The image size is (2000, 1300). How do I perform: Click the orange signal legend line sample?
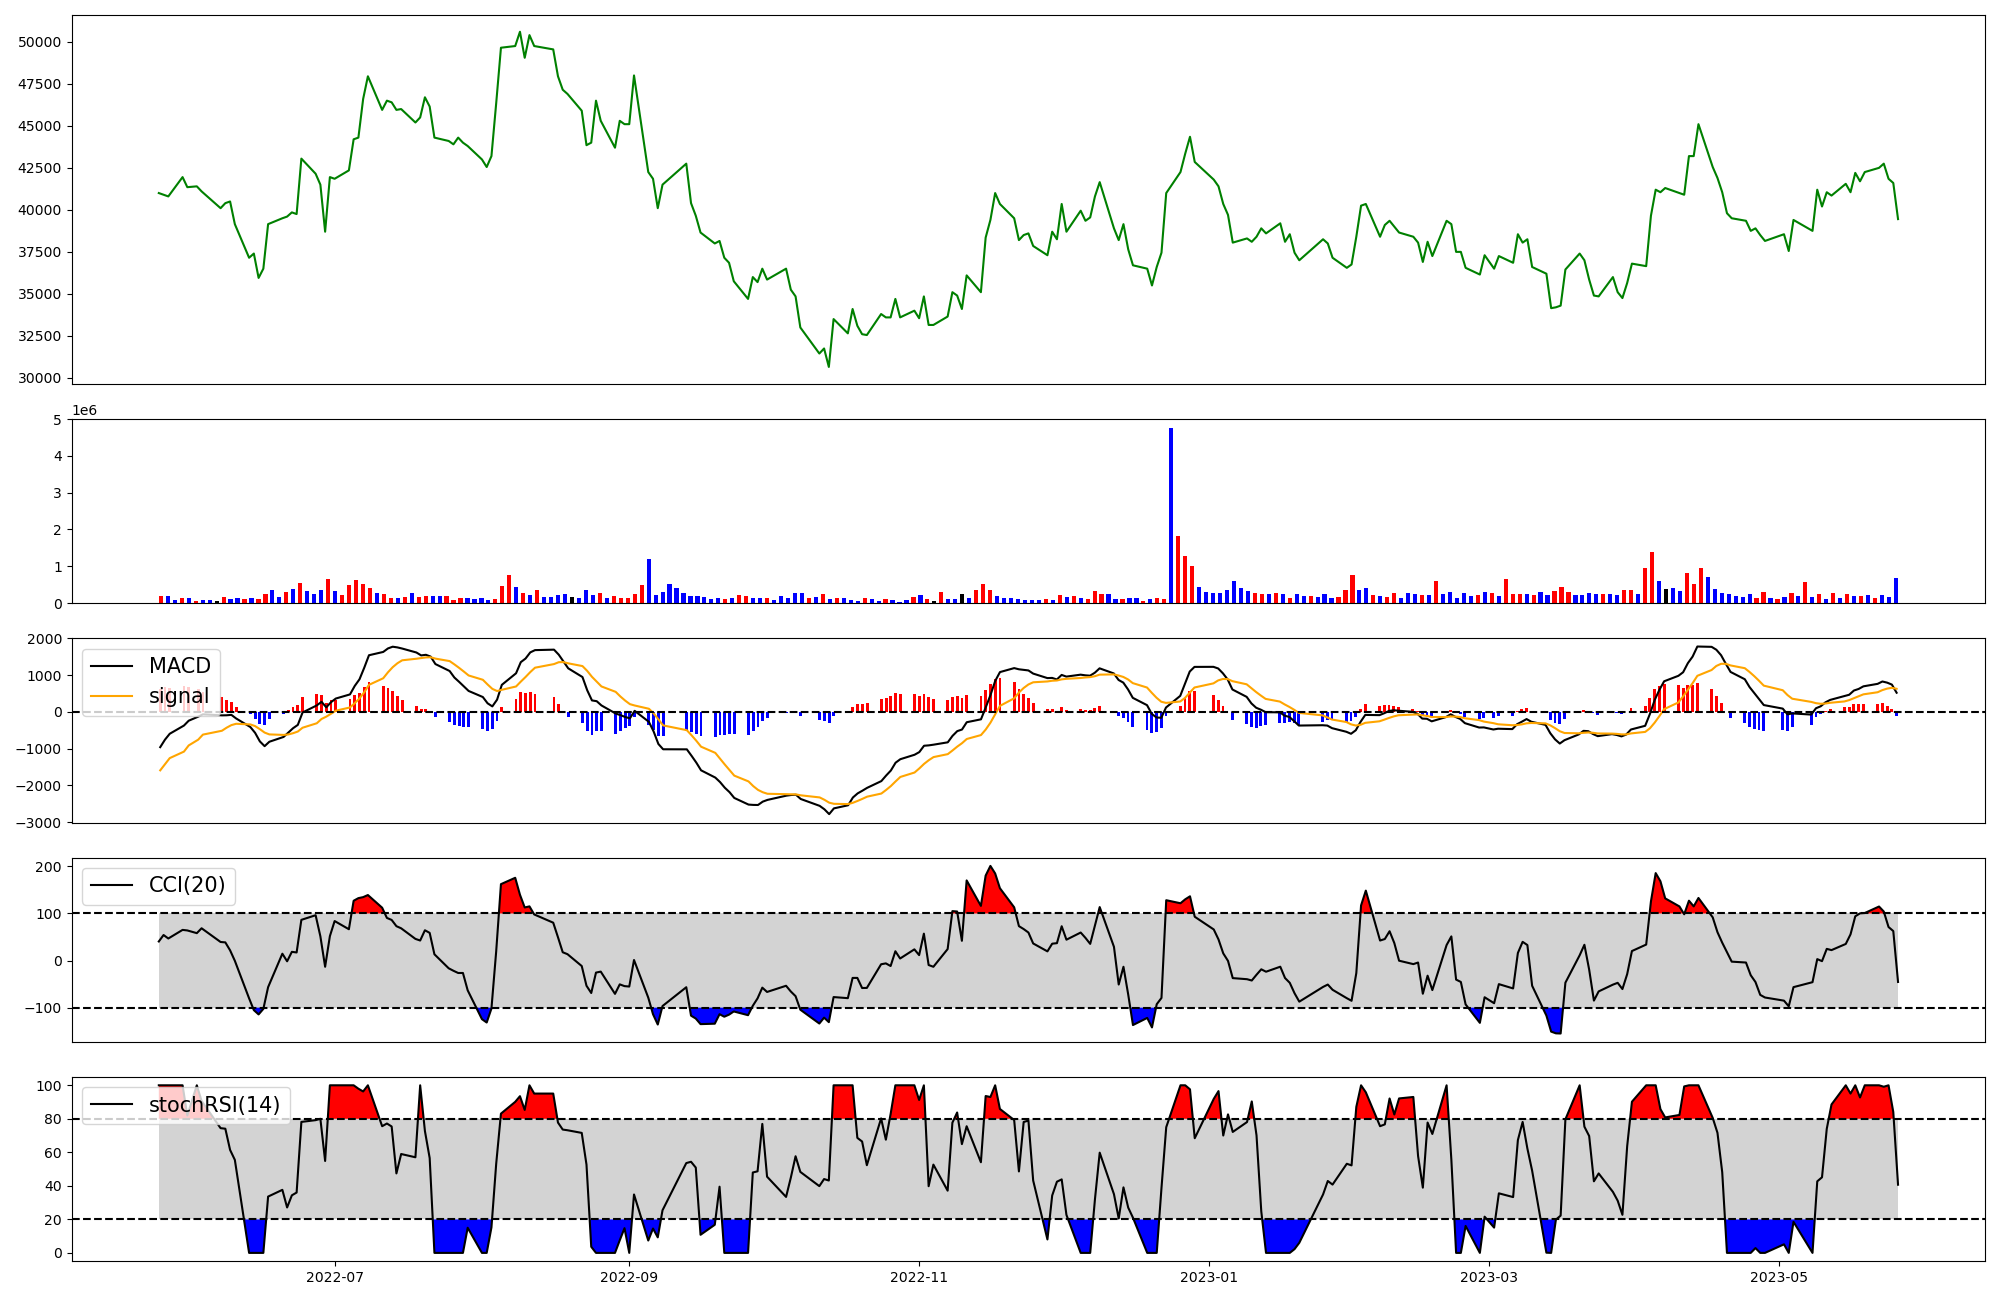click(x=111, y=696)
